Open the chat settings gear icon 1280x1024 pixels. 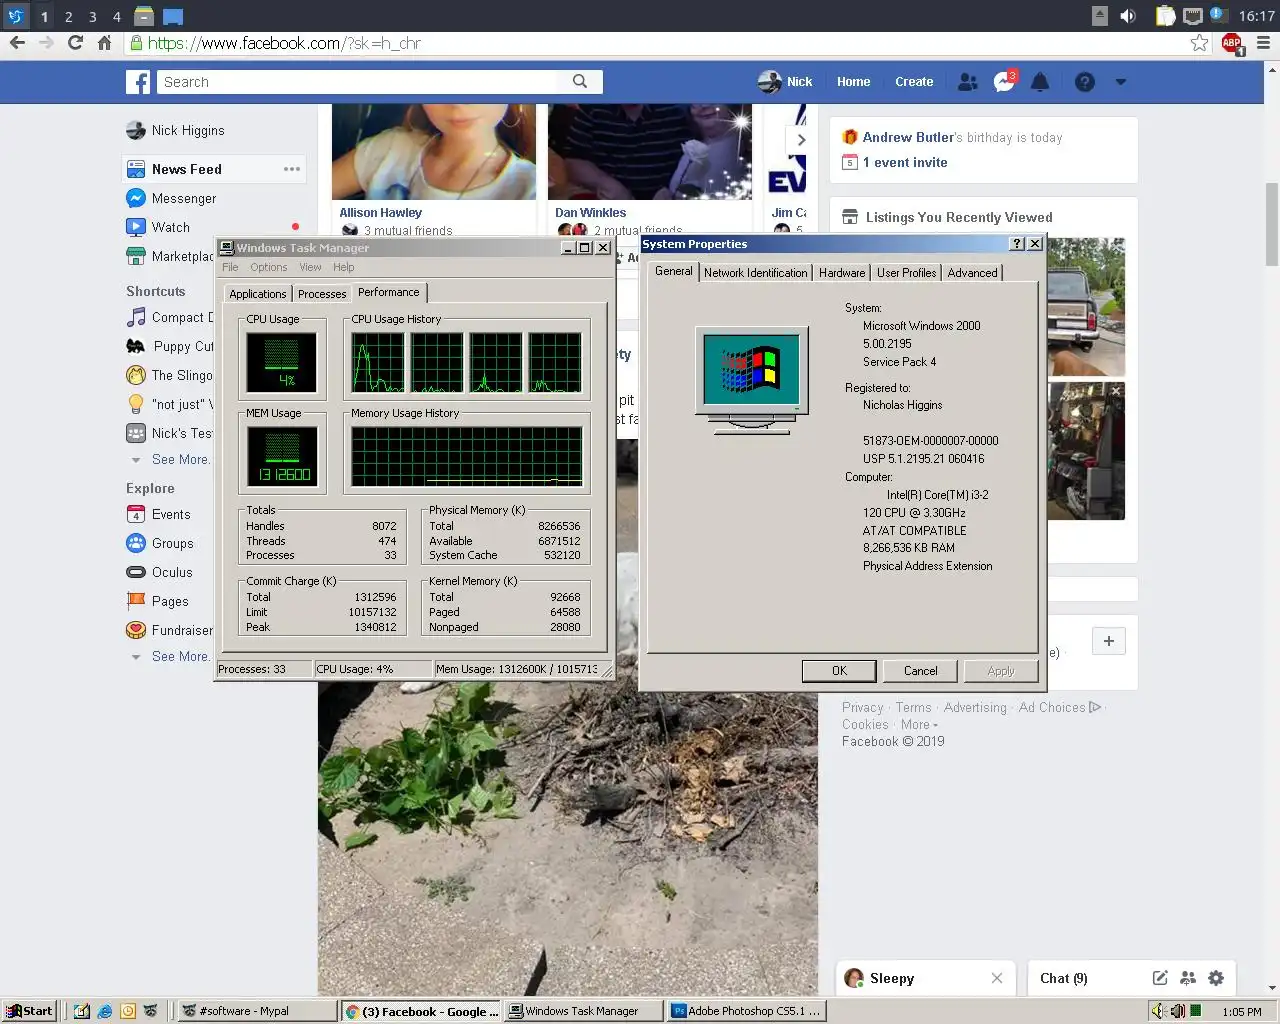pyautogui.click(x=1216, y=978)
